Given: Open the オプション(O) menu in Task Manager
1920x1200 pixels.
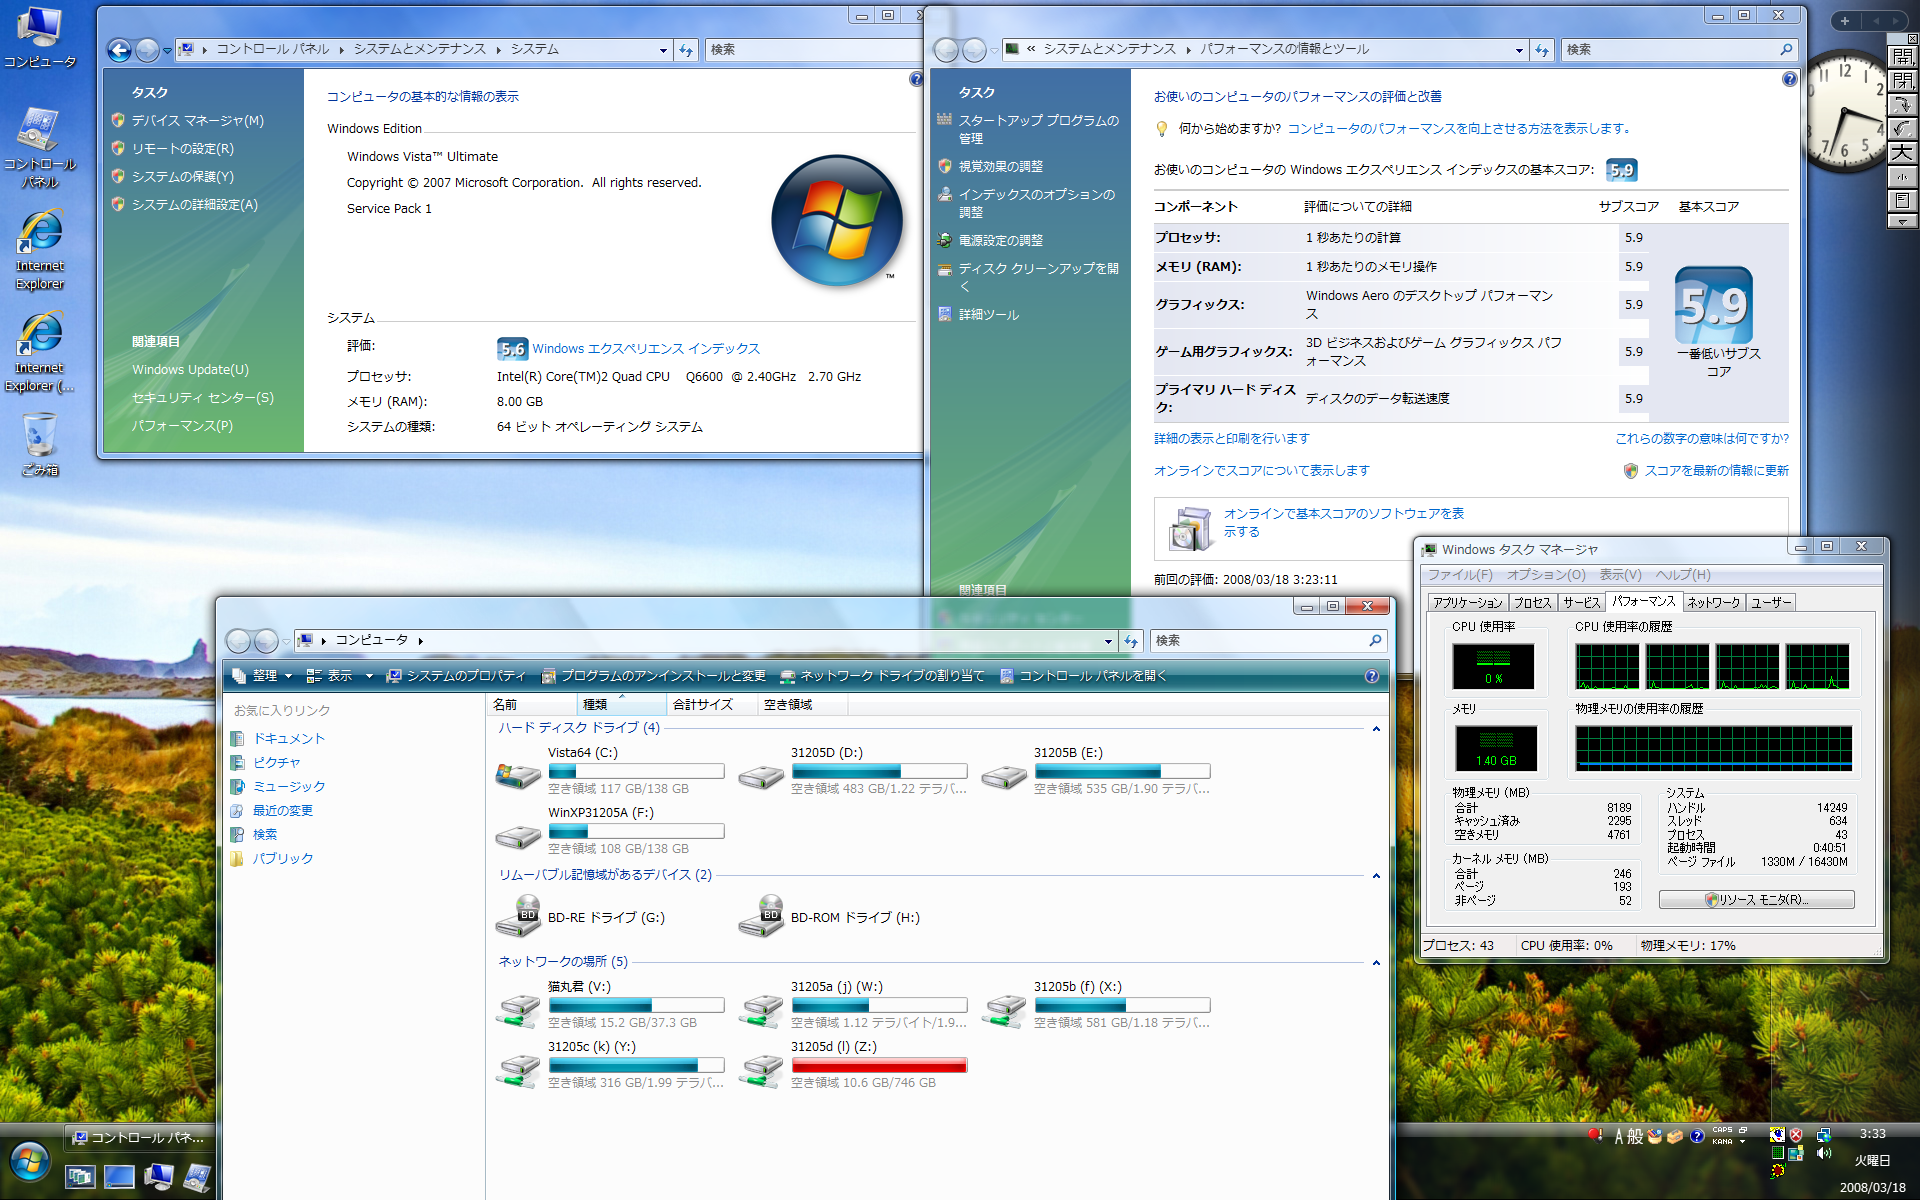Looking at the screenshot, I should [1545, 575].
